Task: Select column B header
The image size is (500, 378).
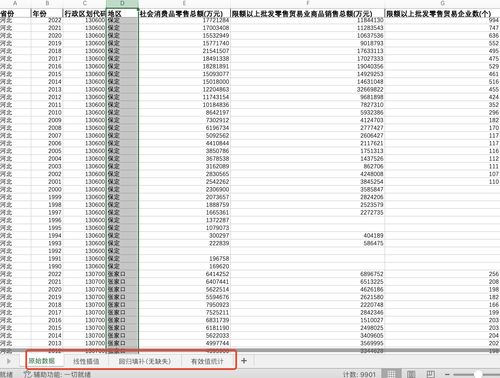Action: tap(47, 3)
